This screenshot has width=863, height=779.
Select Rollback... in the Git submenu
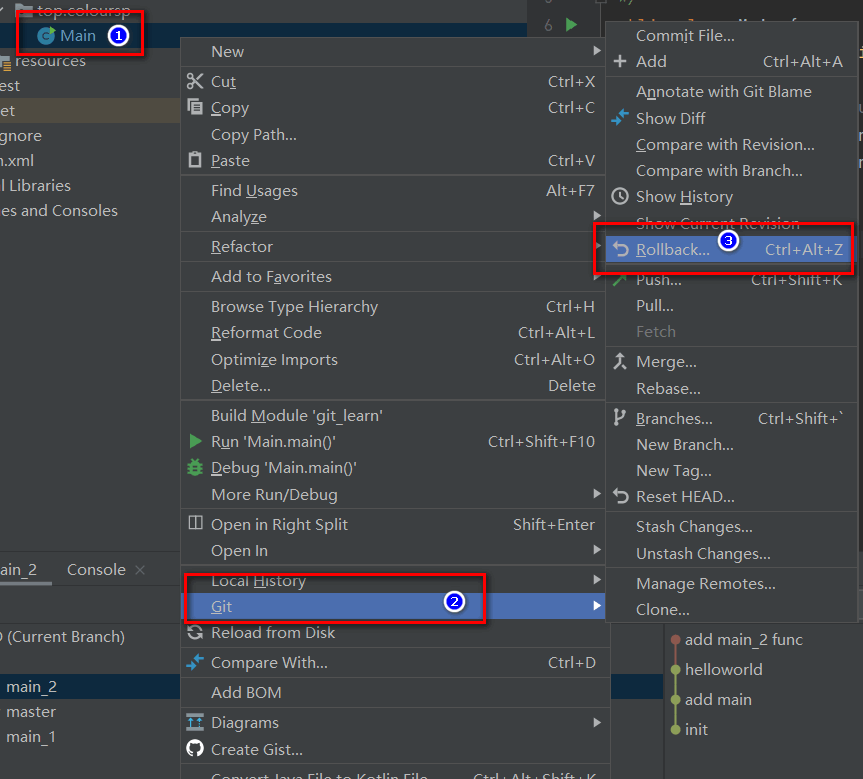coord(672,250)
